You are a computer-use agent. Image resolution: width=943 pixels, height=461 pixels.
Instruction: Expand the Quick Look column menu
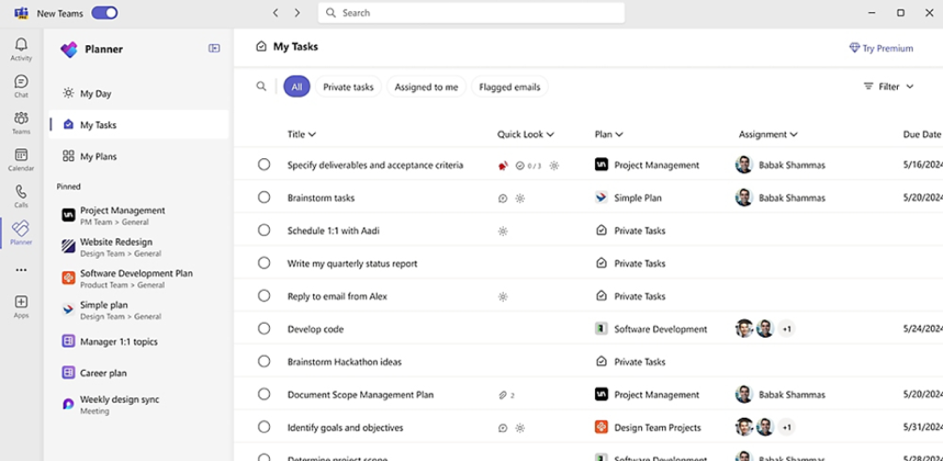pos(525,134)
